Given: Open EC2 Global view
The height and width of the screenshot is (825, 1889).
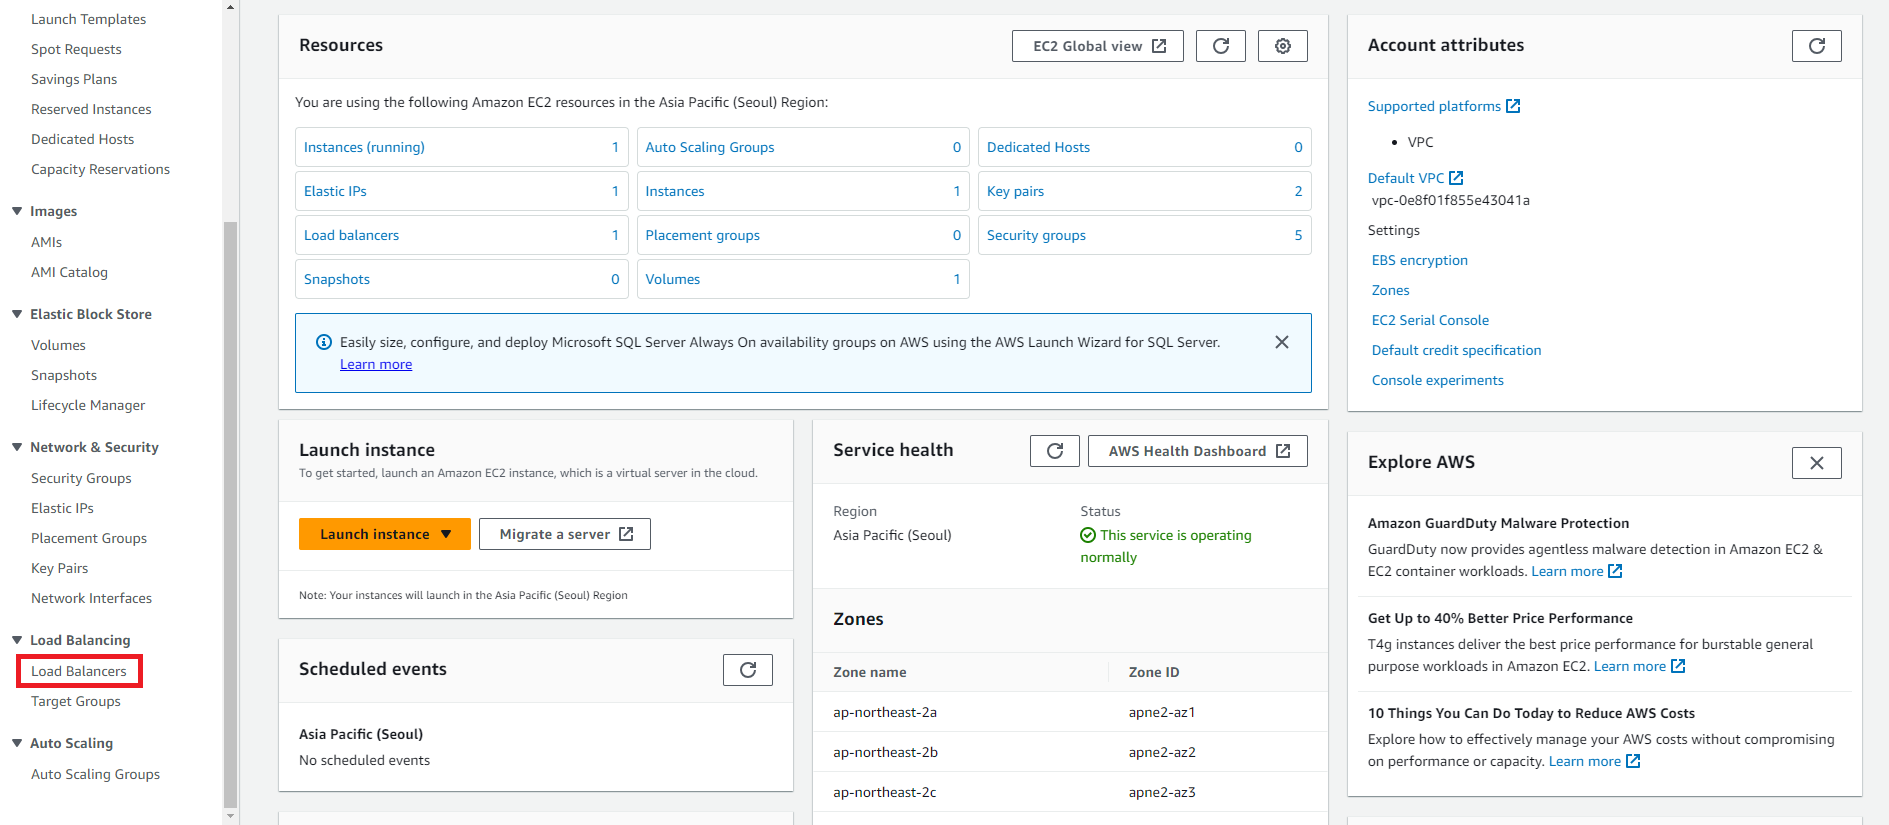Looking at the screenshot, I should click(x=1098, y=46).
